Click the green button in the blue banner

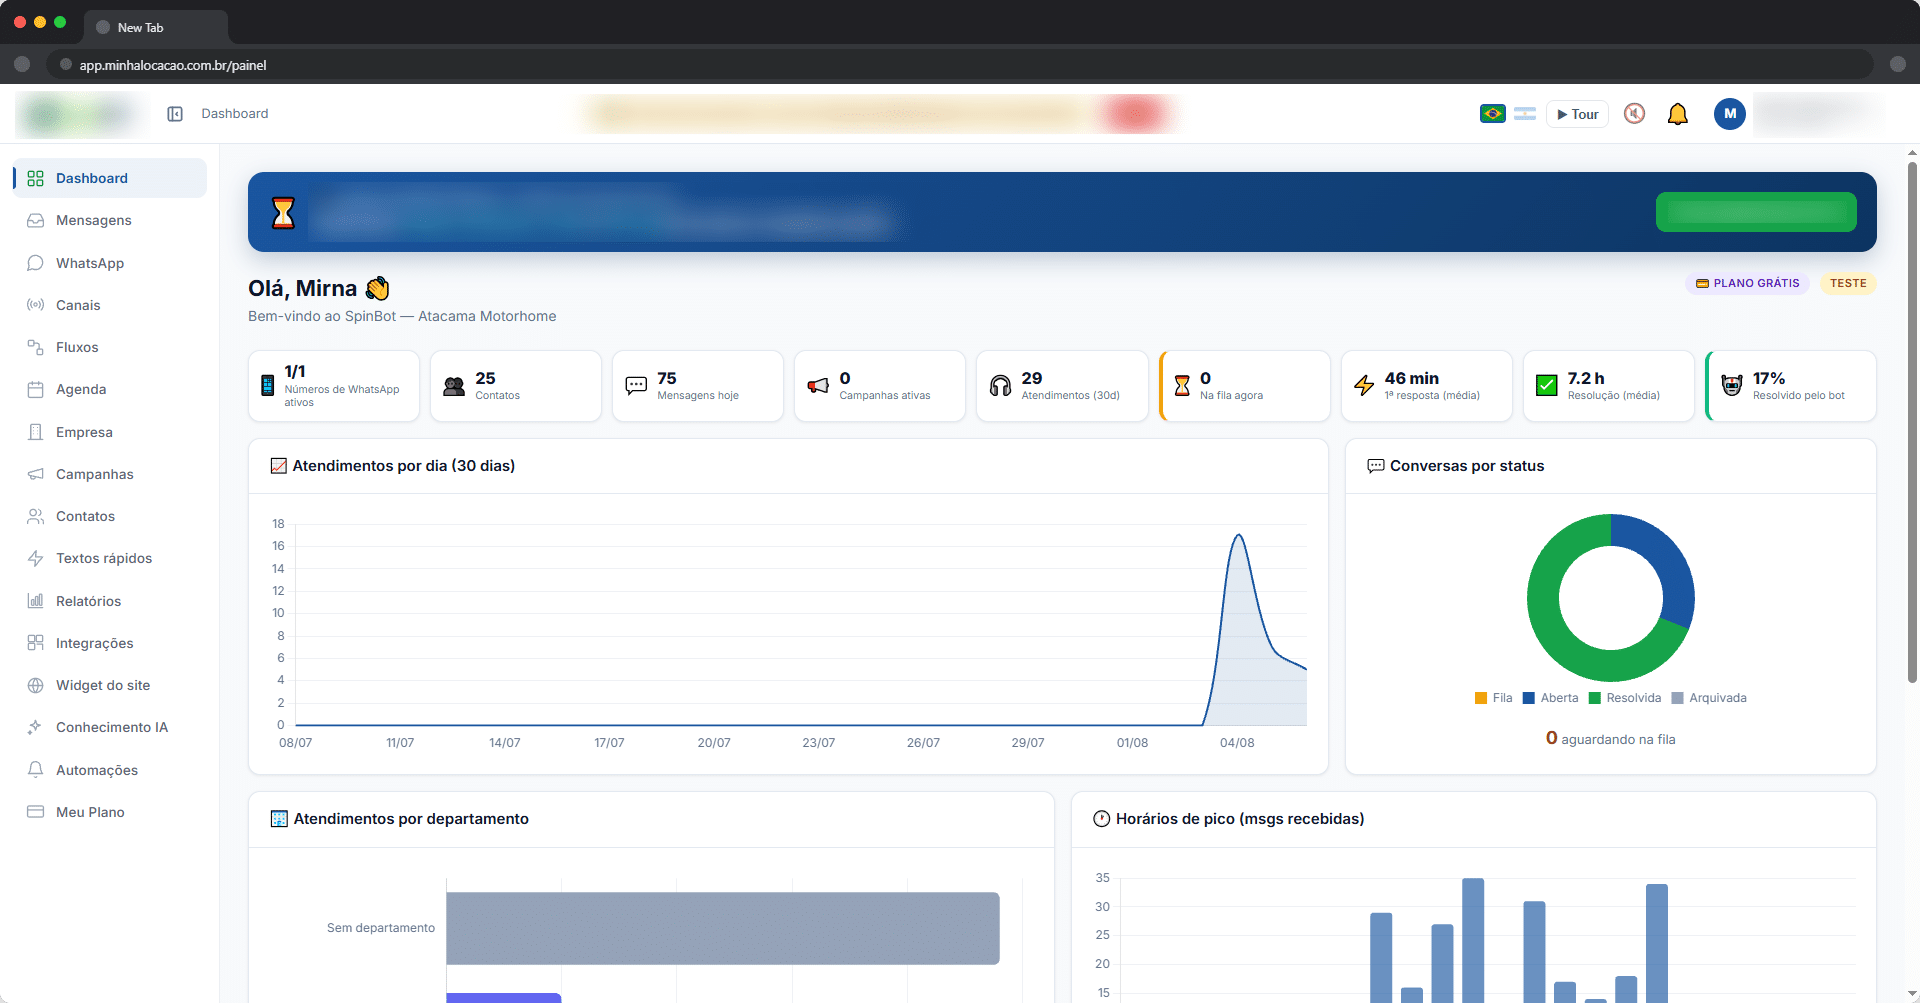[1756, 212]
